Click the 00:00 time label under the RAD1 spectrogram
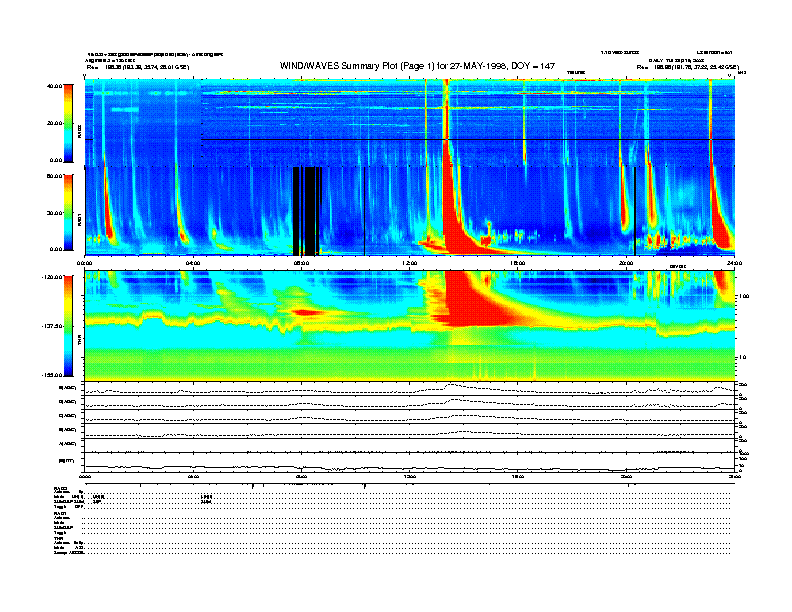The image size is (792, 612). 85,263
